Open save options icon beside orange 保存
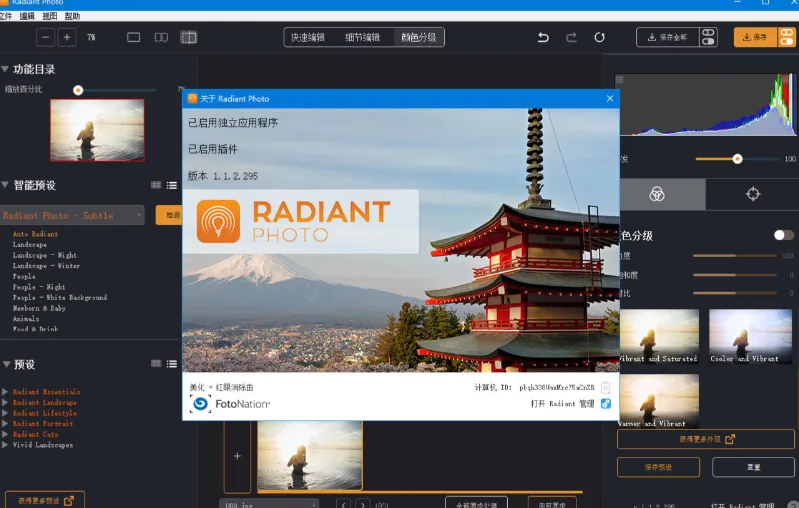 coord(786,37)
